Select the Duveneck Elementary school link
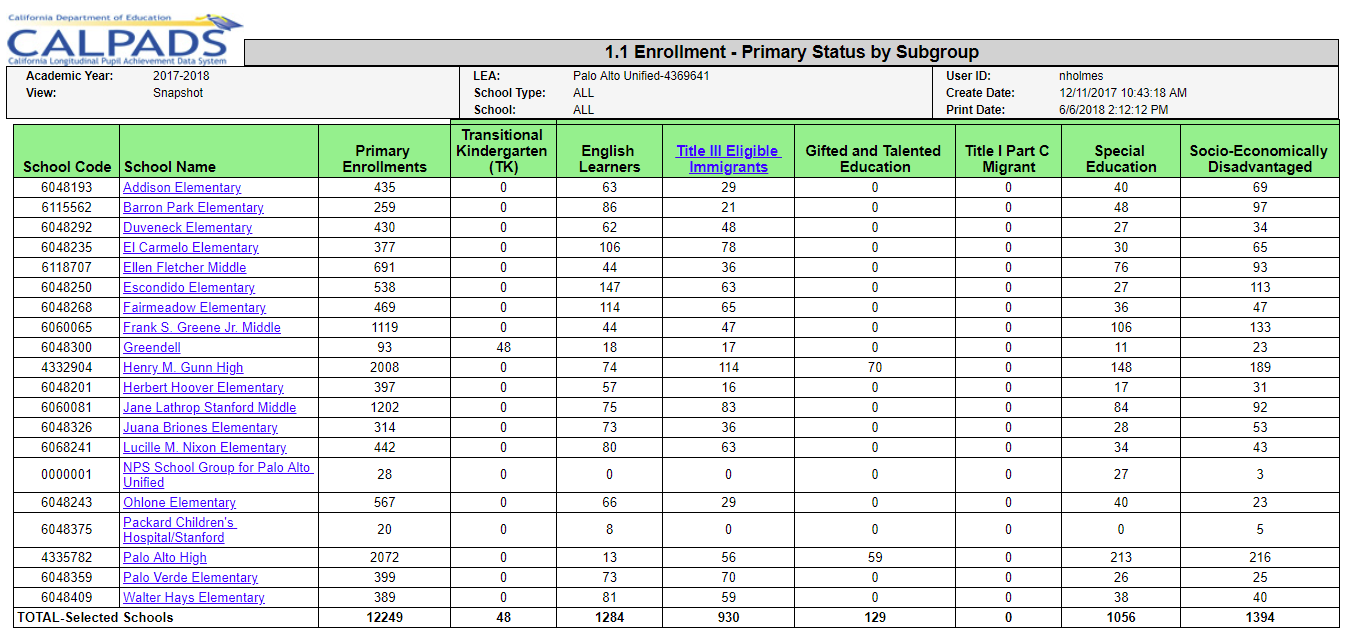1349x628 pixels. coord(187,228)
